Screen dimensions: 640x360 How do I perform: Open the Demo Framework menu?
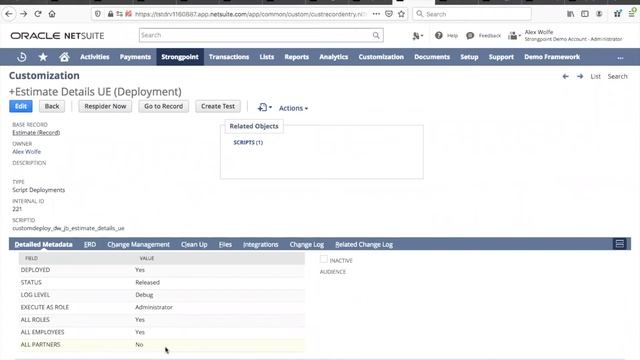coord(552,57)
